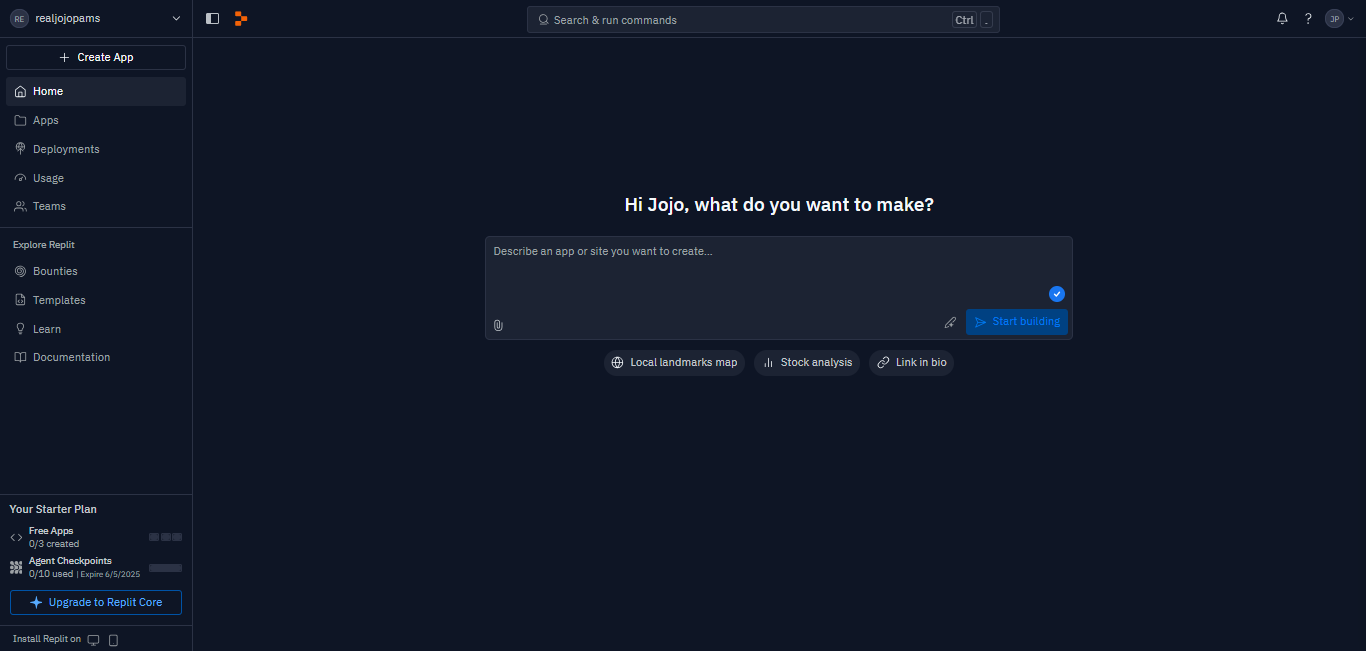Image resolution: width=1366 pixels, height=651 pixels.
Task: Select Local landmarks map suggestion
Action: 674,362
